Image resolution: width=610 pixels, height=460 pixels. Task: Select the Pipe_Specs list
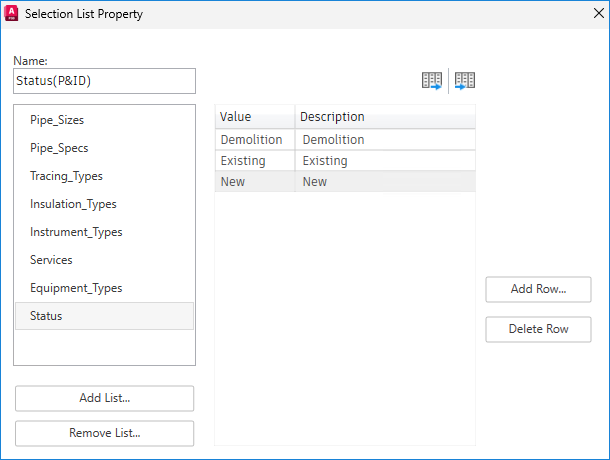59,148
